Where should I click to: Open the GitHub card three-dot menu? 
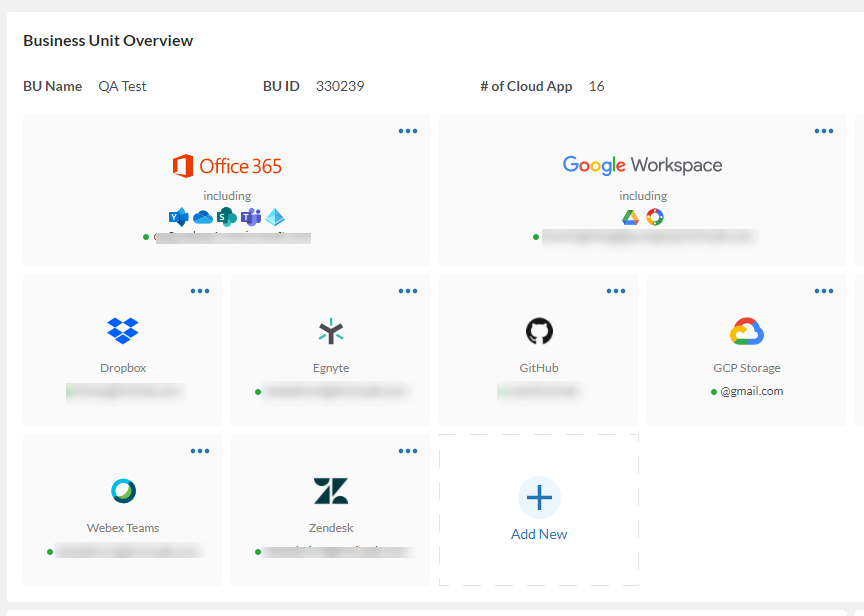(616, 291)
